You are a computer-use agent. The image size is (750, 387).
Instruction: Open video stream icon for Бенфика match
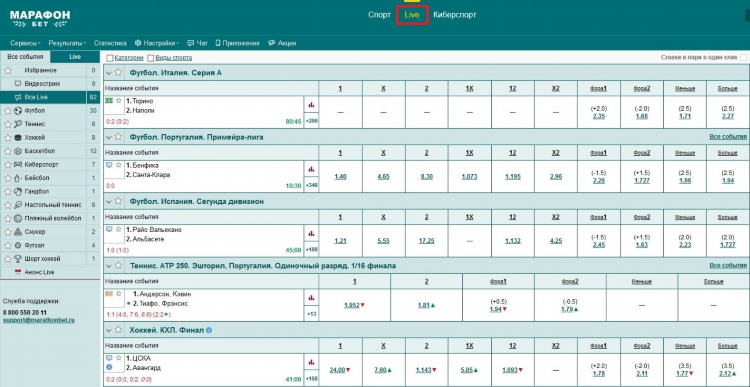tap(109, 165)
